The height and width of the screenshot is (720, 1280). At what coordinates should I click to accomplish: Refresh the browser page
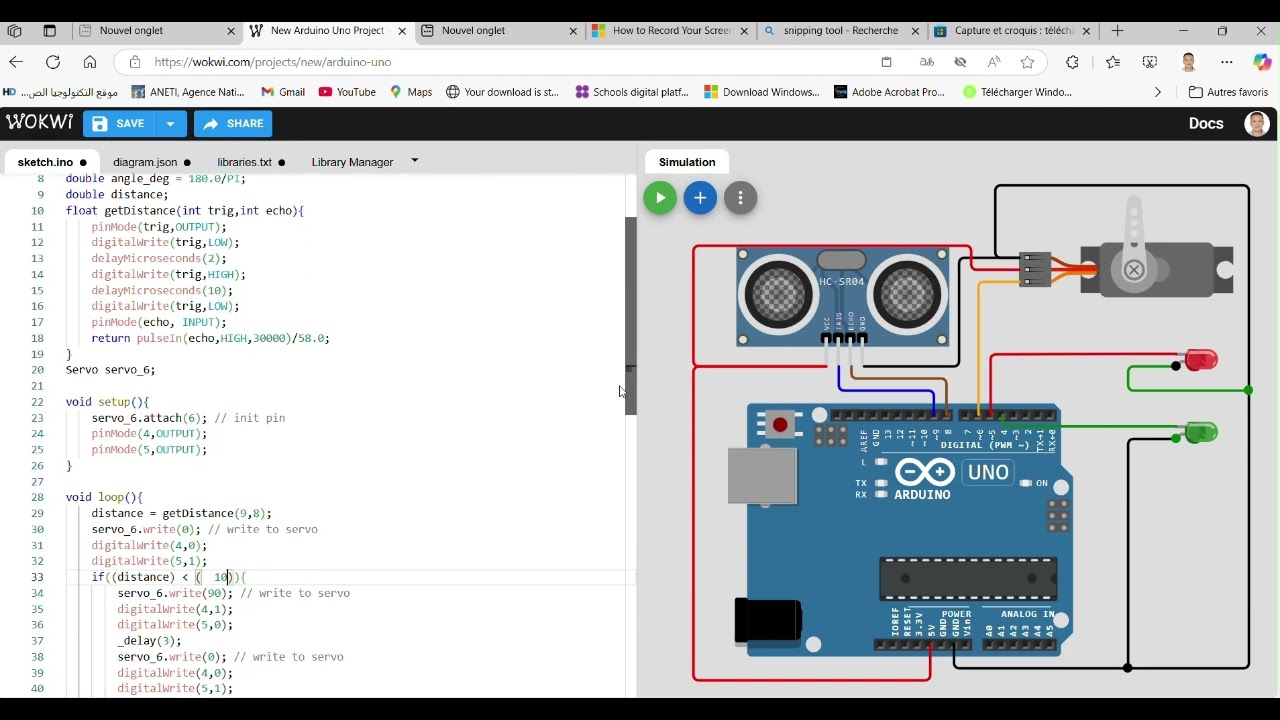click(53, 62)
